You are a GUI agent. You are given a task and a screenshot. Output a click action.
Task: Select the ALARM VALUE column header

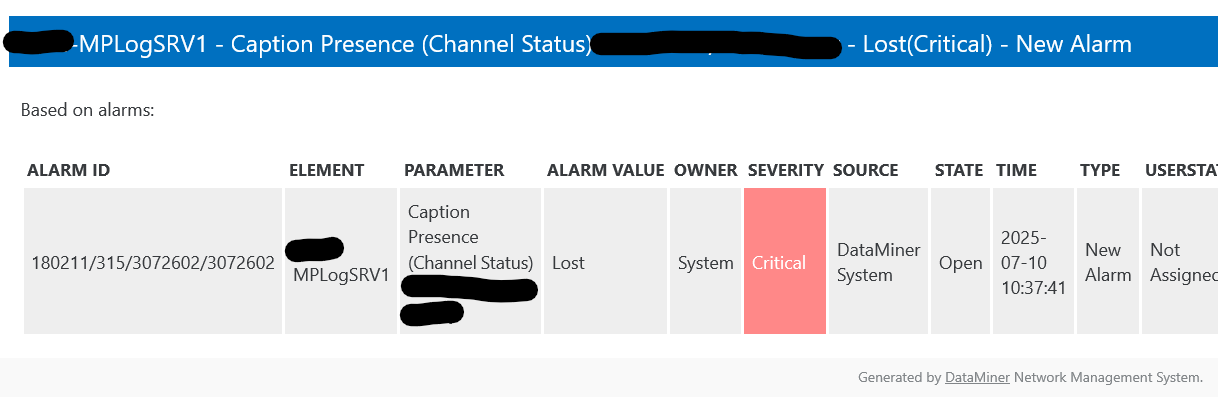(x=606, y=170)
